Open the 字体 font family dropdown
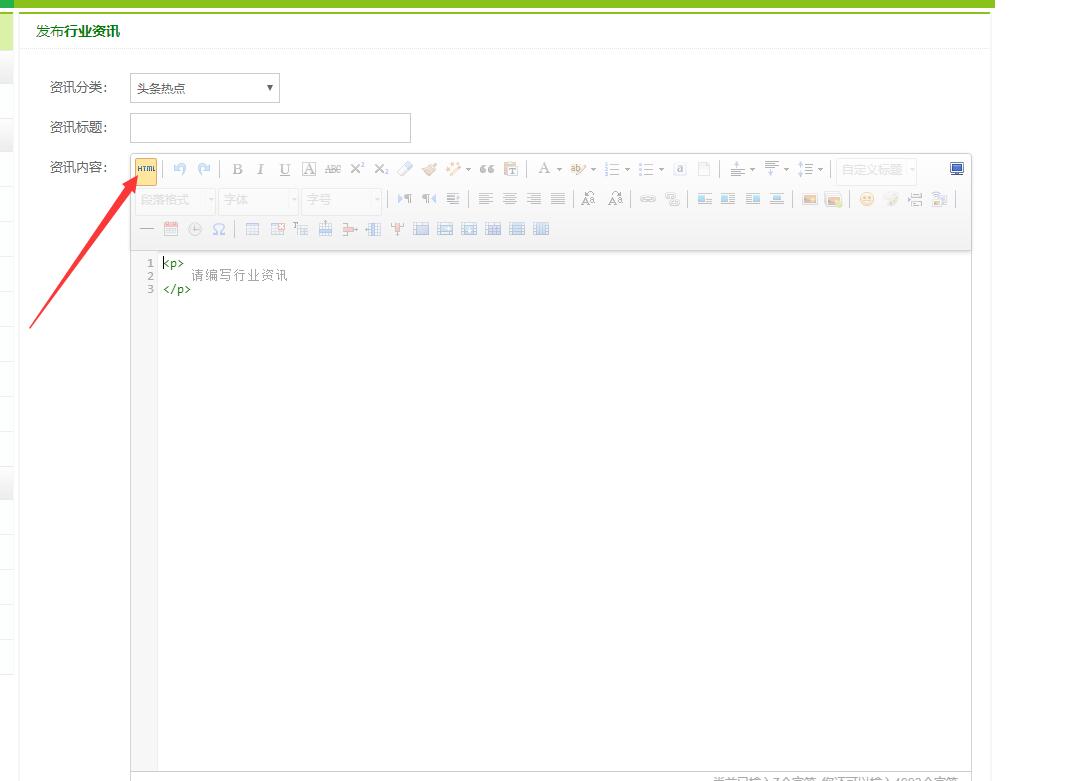Screen dimensions: 1085x781 tap(258, 199)
